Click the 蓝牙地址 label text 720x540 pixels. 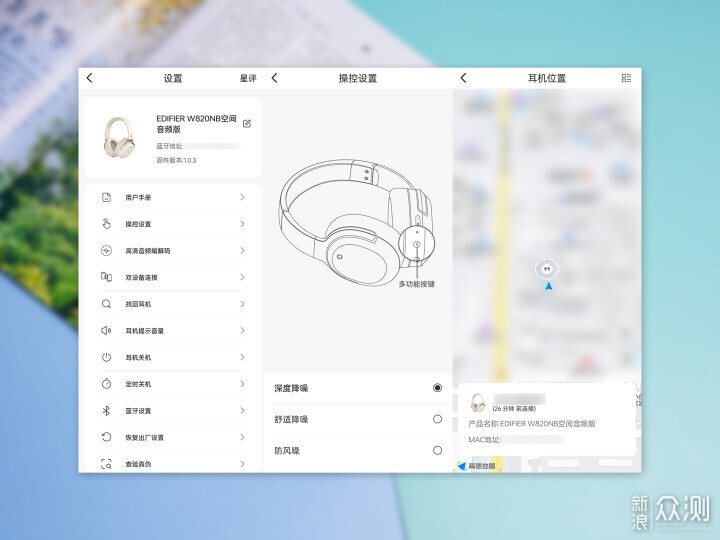[x=169, y=146]
